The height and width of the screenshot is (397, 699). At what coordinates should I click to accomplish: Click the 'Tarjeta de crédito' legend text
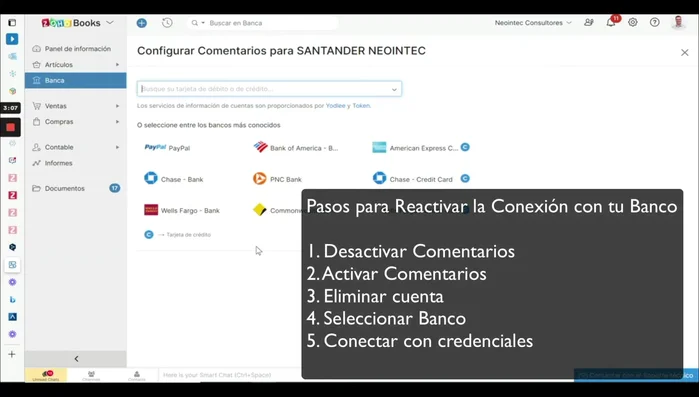tap(188, 235)
